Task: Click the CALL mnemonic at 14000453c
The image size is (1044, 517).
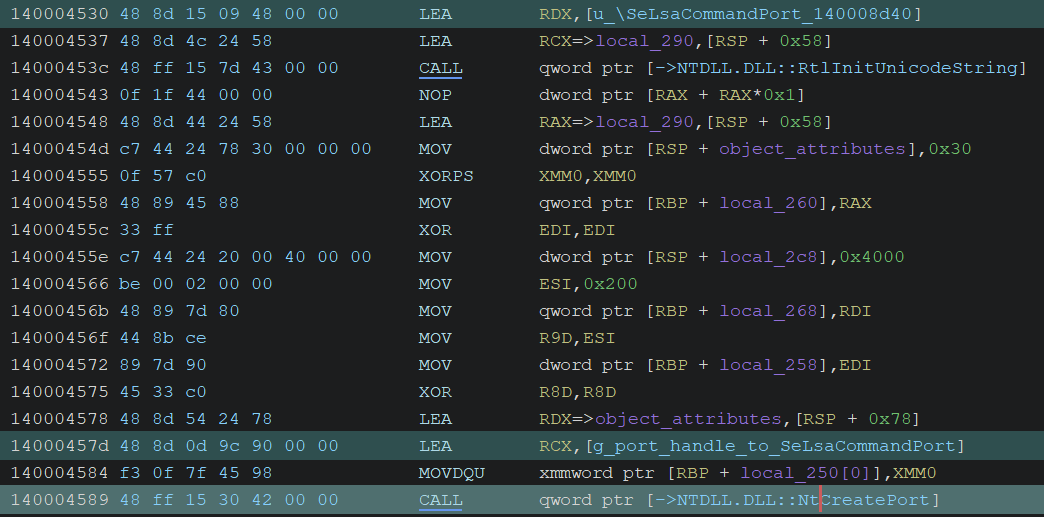Action: pos(440,68)
